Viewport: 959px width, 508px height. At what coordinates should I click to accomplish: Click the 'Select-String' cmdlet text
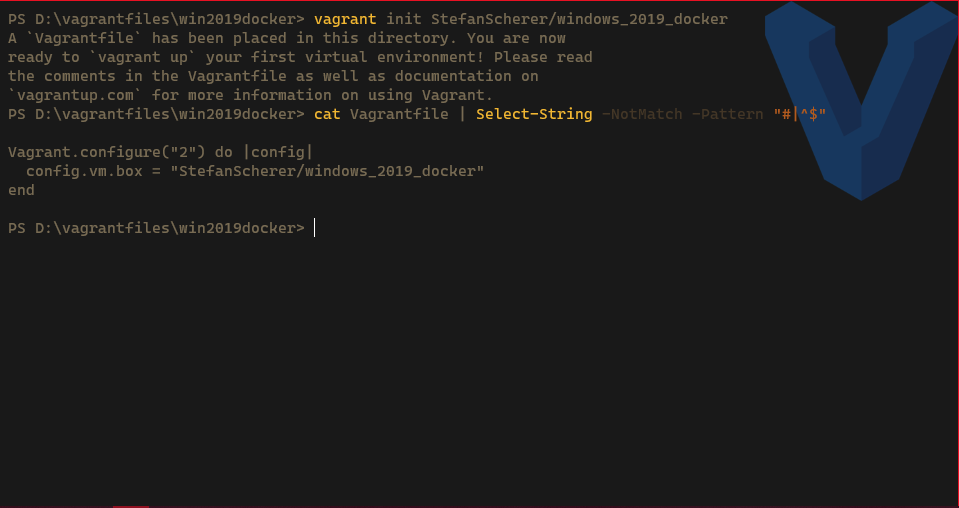pyautogui.click(x=534, y=114)
